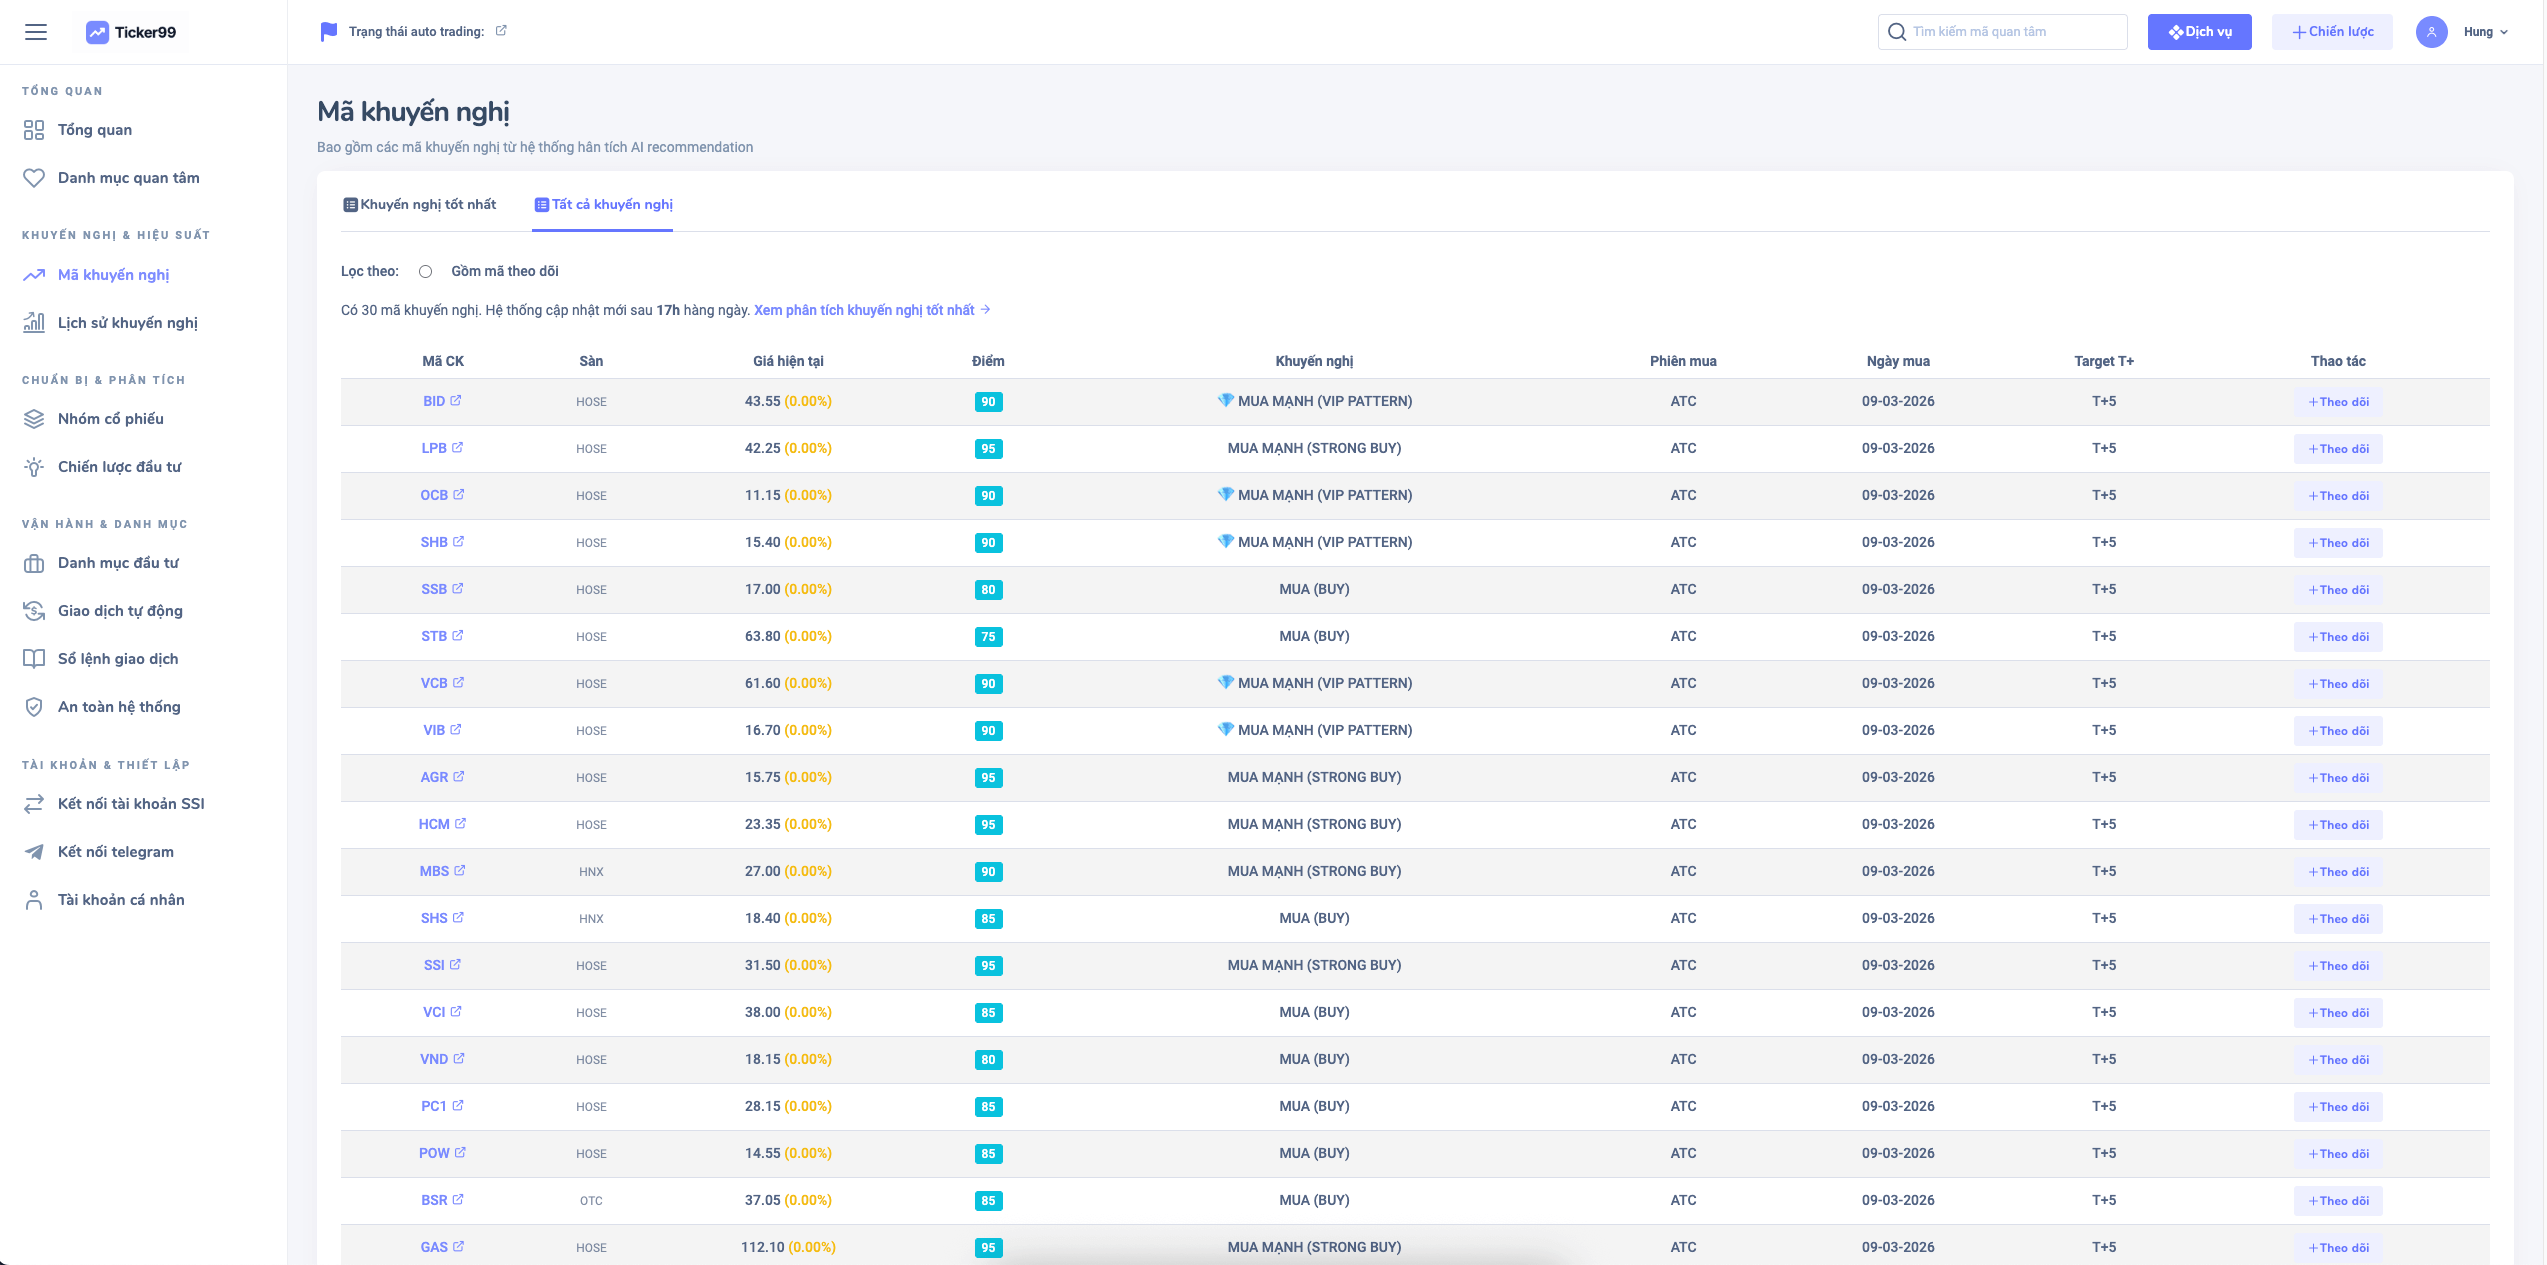Open Lịch sử khuyến nghị in the sidebar

click(127, 323)
